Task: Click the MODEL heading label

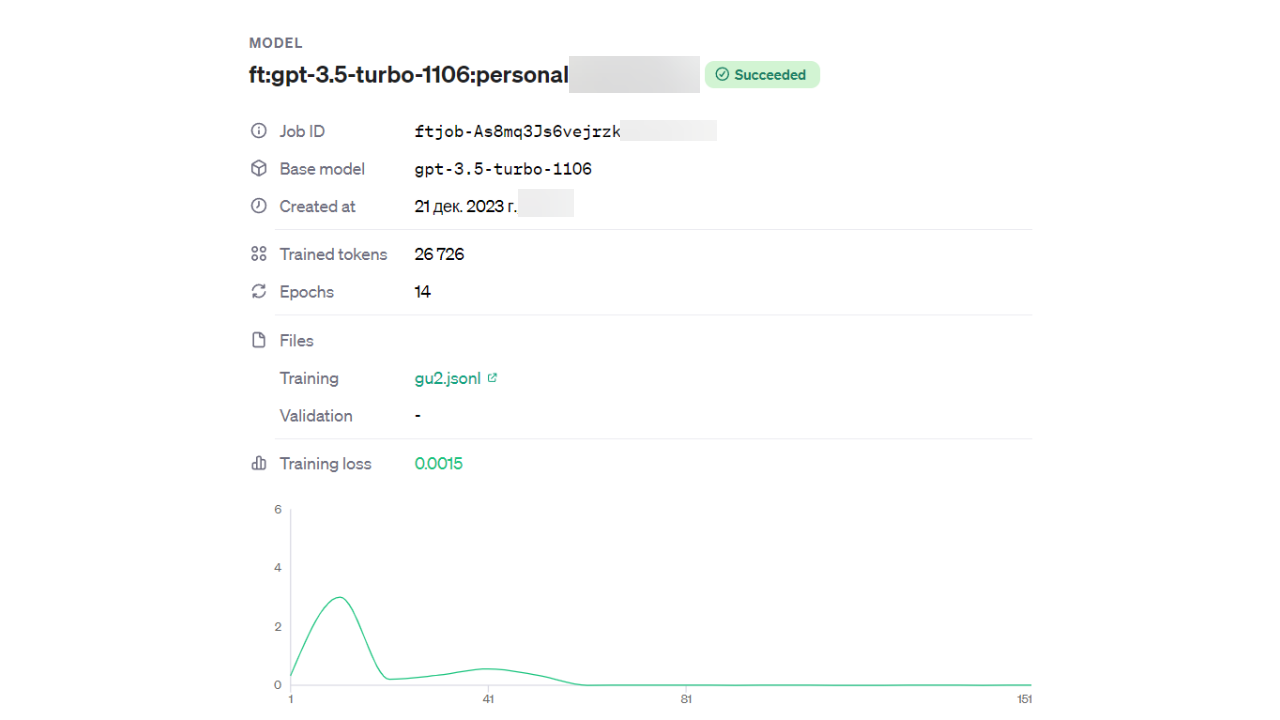Action: (276, 43)
